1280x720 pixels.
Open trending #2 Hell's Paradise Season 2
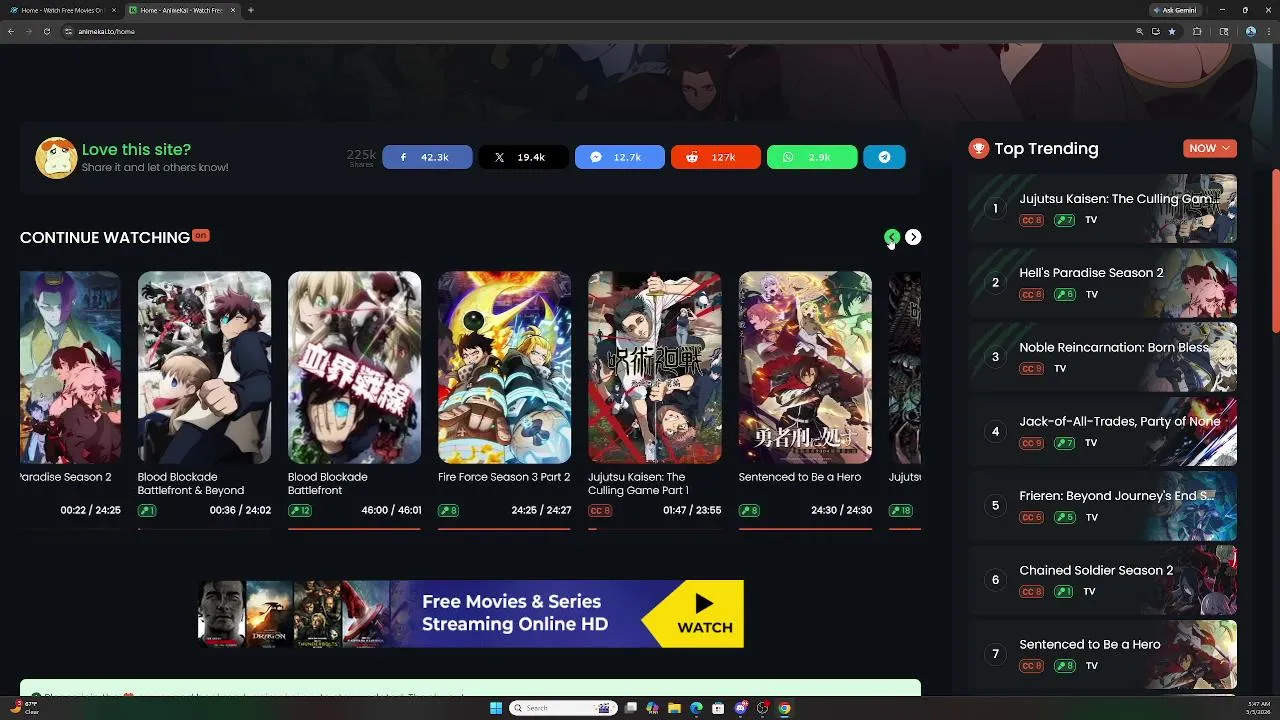point(1102,282)
